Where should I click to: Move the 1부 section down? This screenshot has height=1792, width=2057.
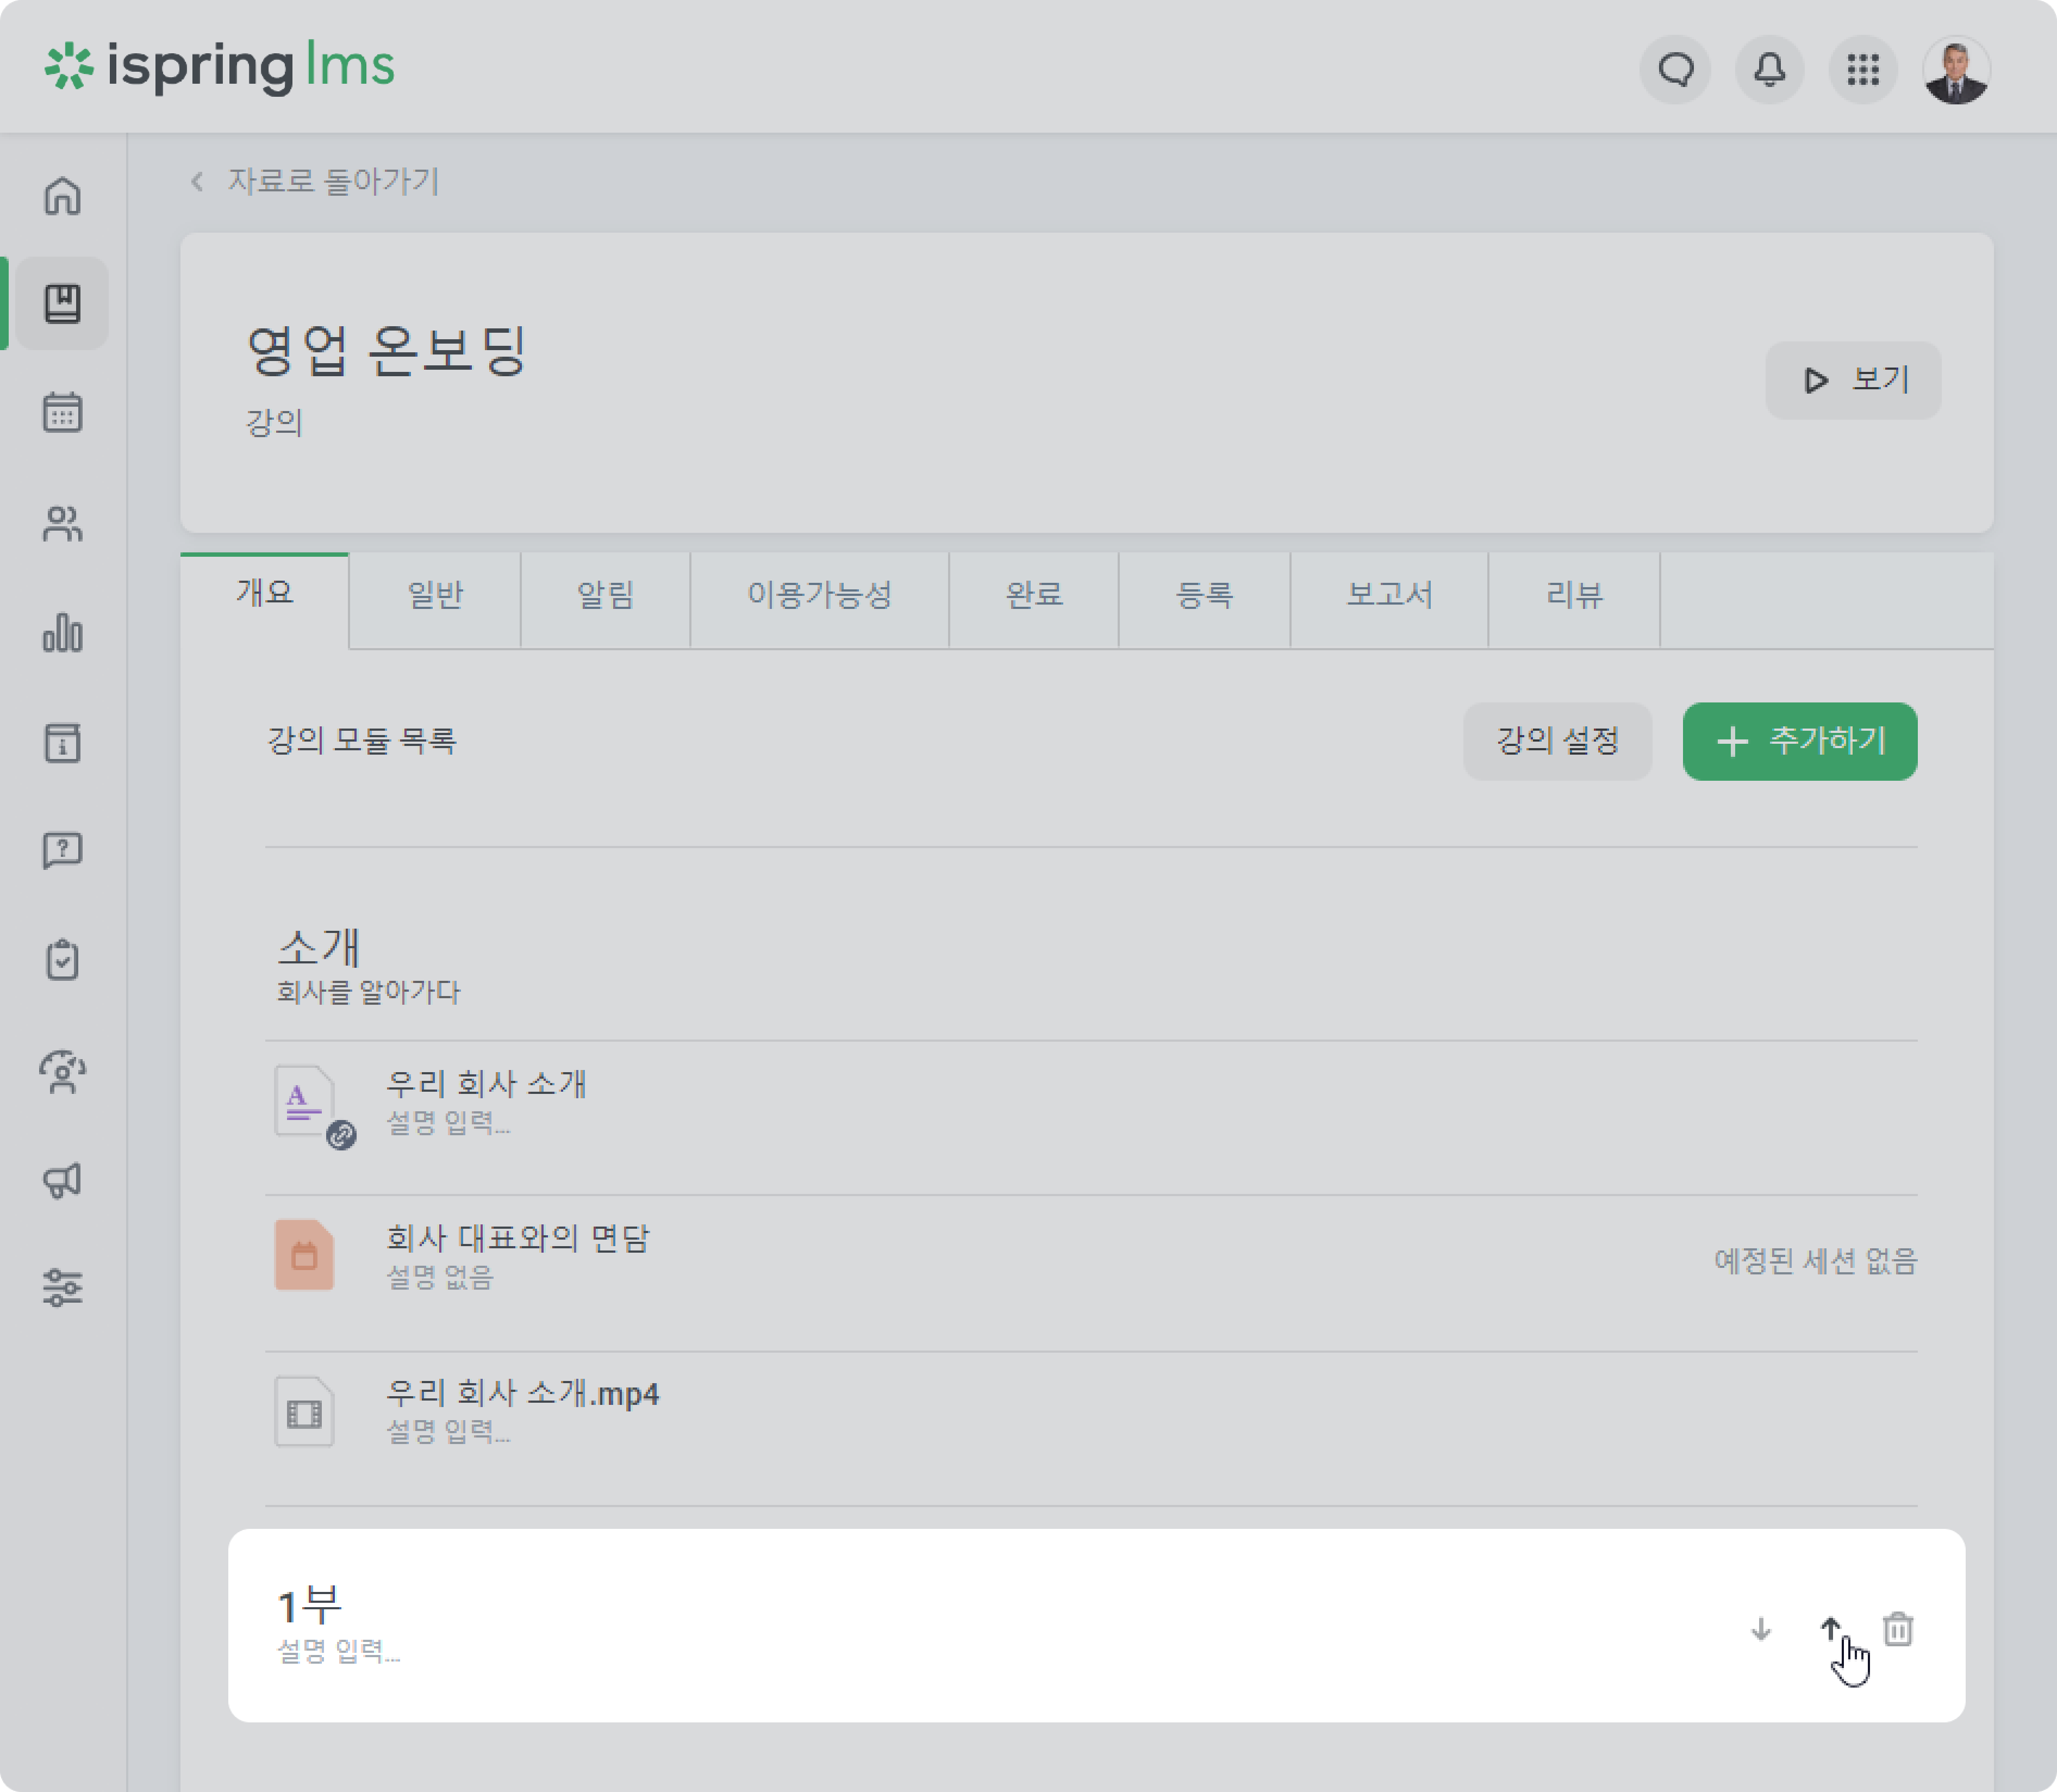click(x=1761, y=1629)
